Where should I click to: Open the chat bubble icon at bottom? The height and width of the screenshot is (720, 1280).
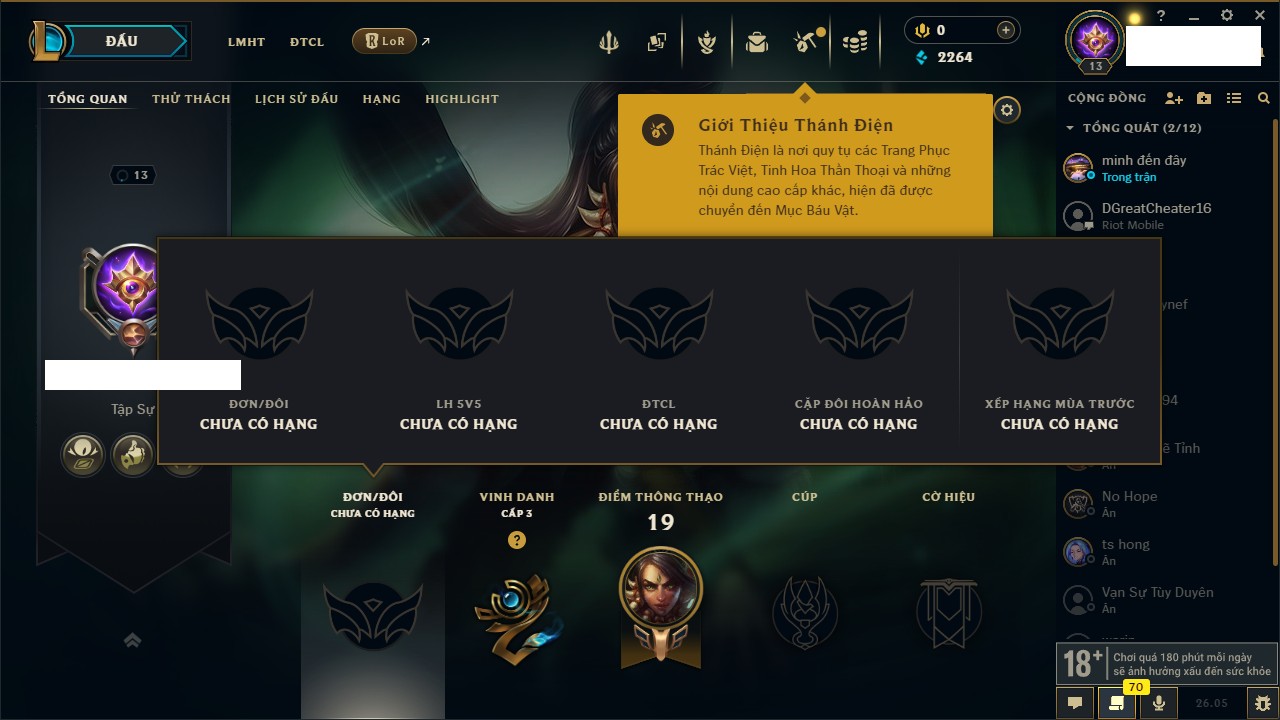pos(1075,702)
